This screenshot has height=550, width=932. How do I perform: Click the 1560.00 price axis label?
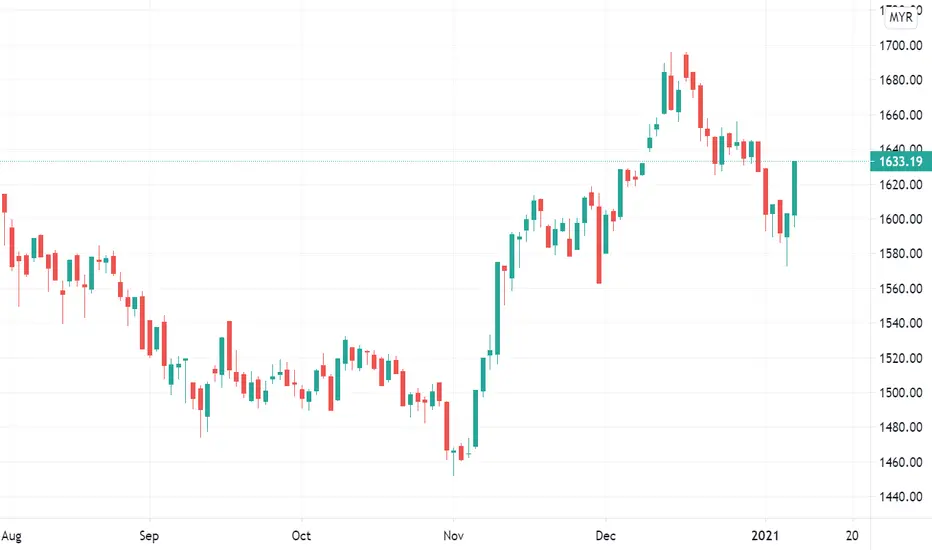pyautogui.click(x=900, y=288)
